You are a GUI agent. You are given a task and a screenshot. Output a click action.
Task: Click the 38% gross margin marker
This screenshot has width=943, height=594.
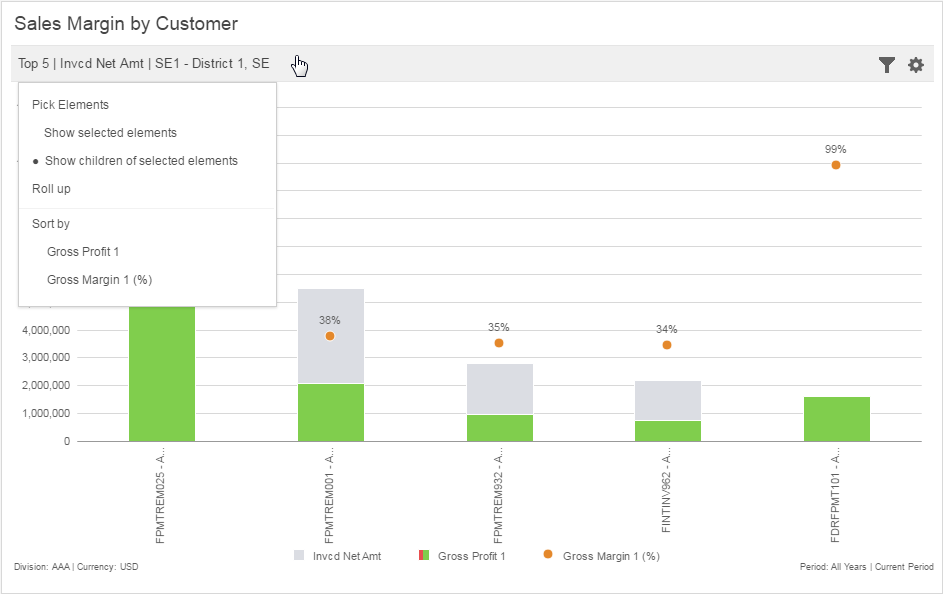coord(330,336)
